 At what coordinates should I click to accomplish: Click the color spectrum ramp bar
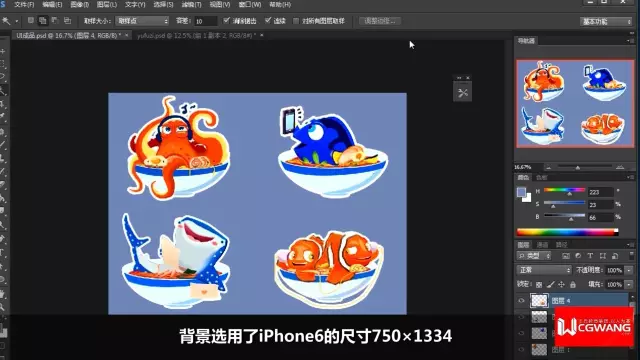567,232
